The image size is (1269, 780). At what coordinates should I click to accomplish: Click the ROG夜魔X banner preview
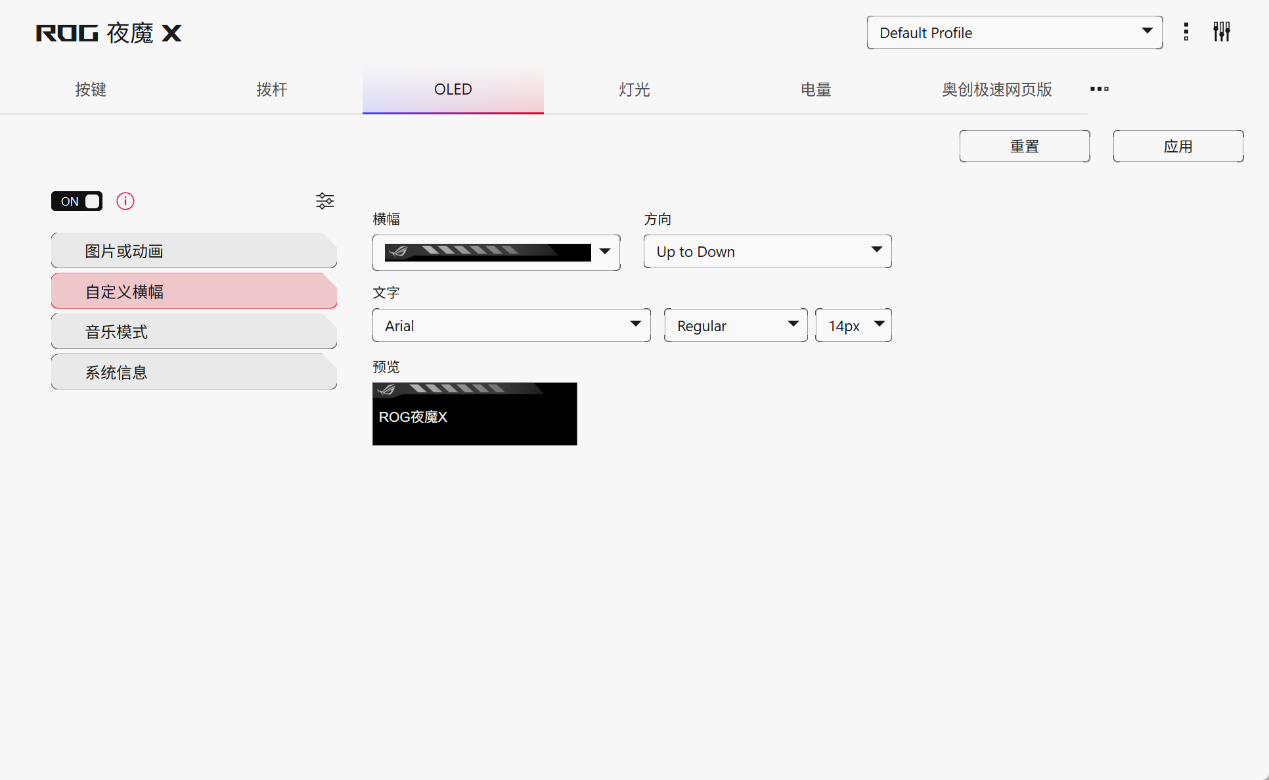pyautogui.click(x=474, y=414)
